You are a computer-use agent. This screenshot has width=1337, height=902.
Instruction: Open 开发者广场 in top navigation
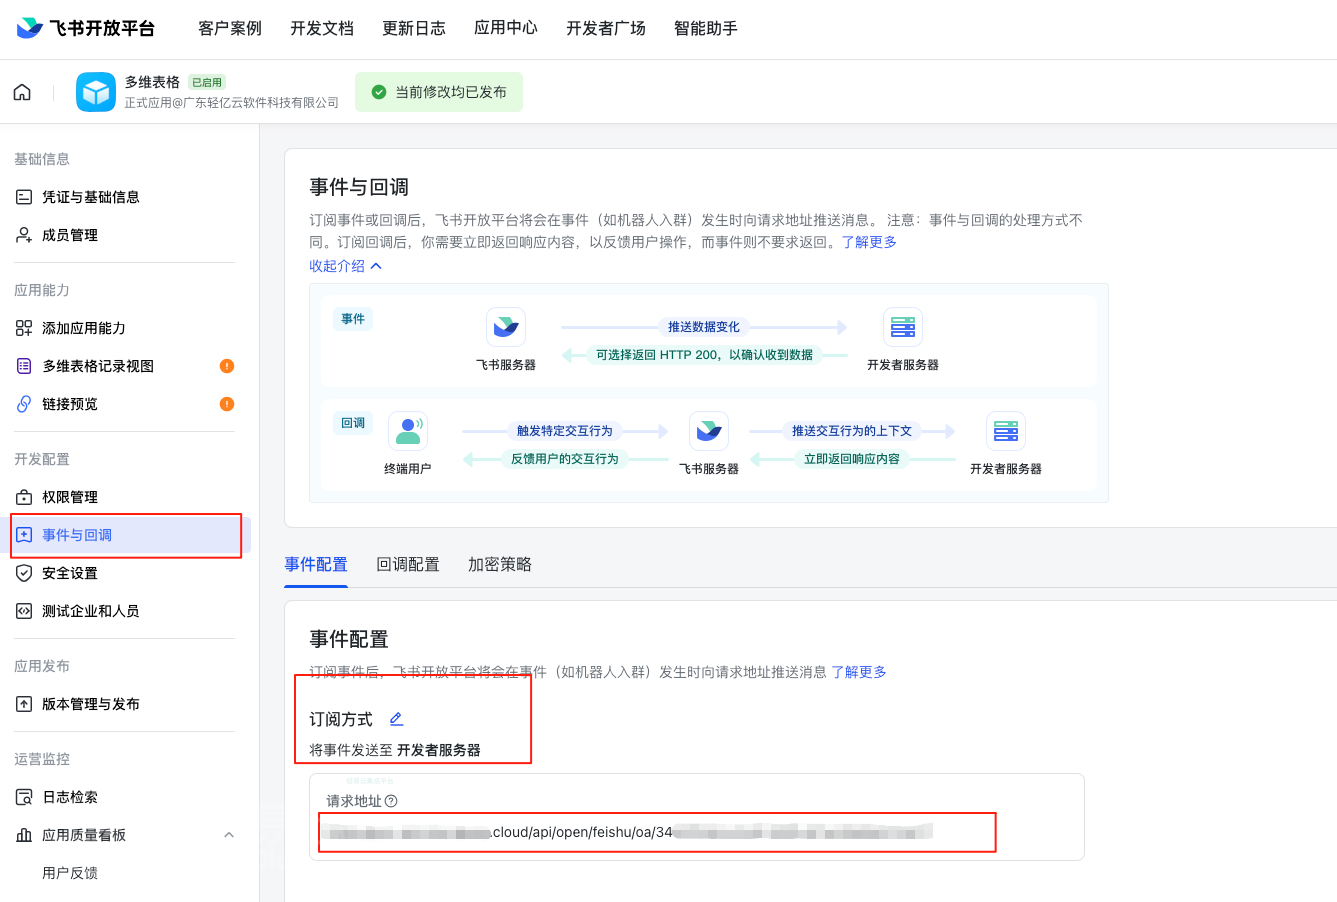tap(606, 28)
